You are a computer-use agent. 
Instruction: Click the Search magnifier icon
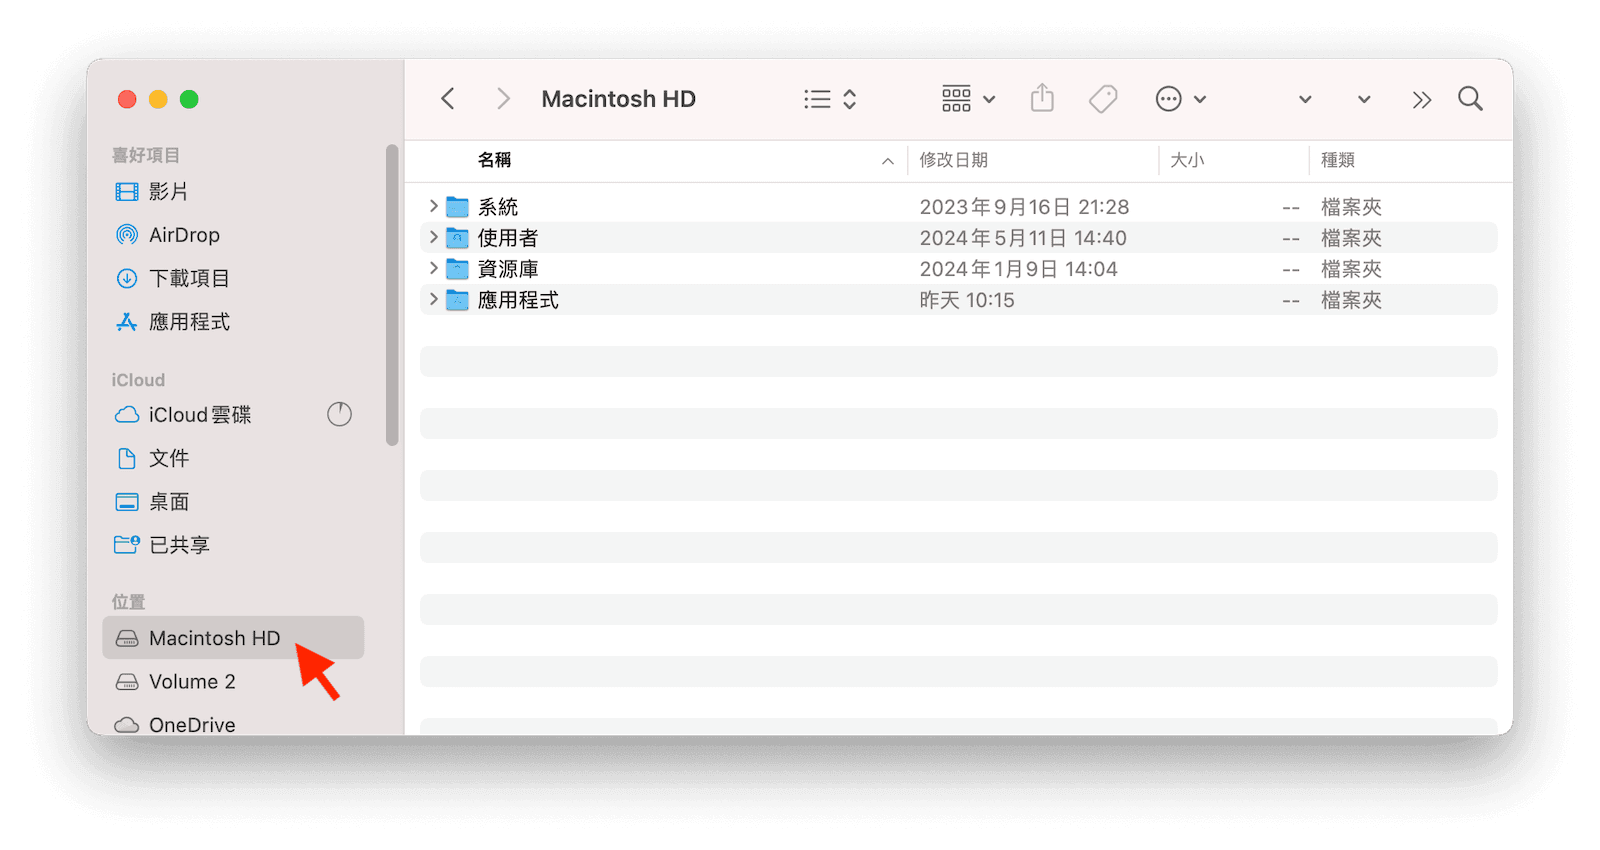(1470, 99)
